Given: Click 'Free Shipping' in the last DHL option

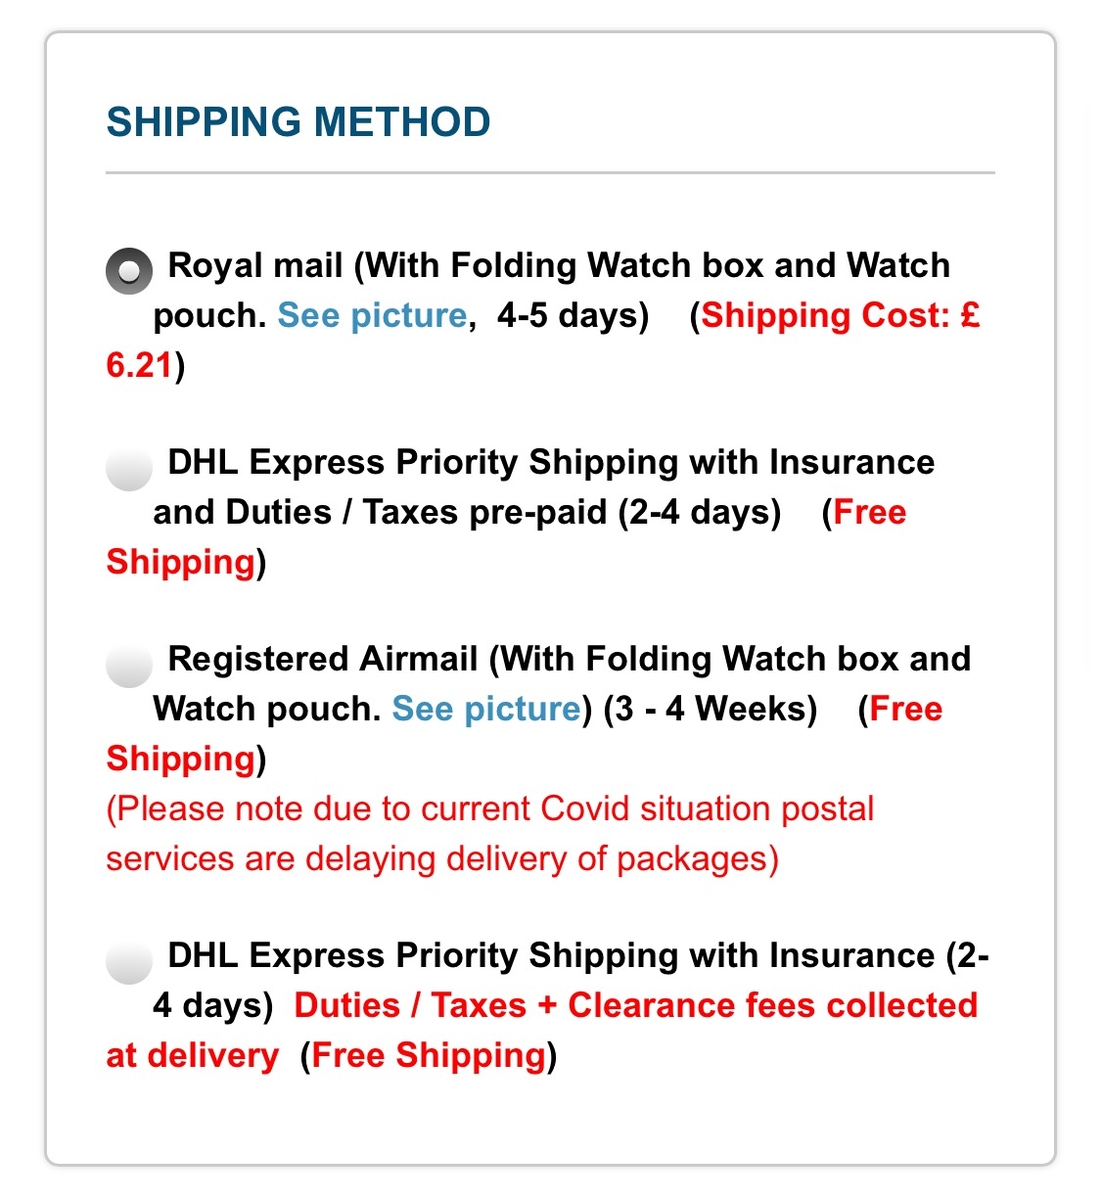Looking at the screenshot, I should [428, 1055].
